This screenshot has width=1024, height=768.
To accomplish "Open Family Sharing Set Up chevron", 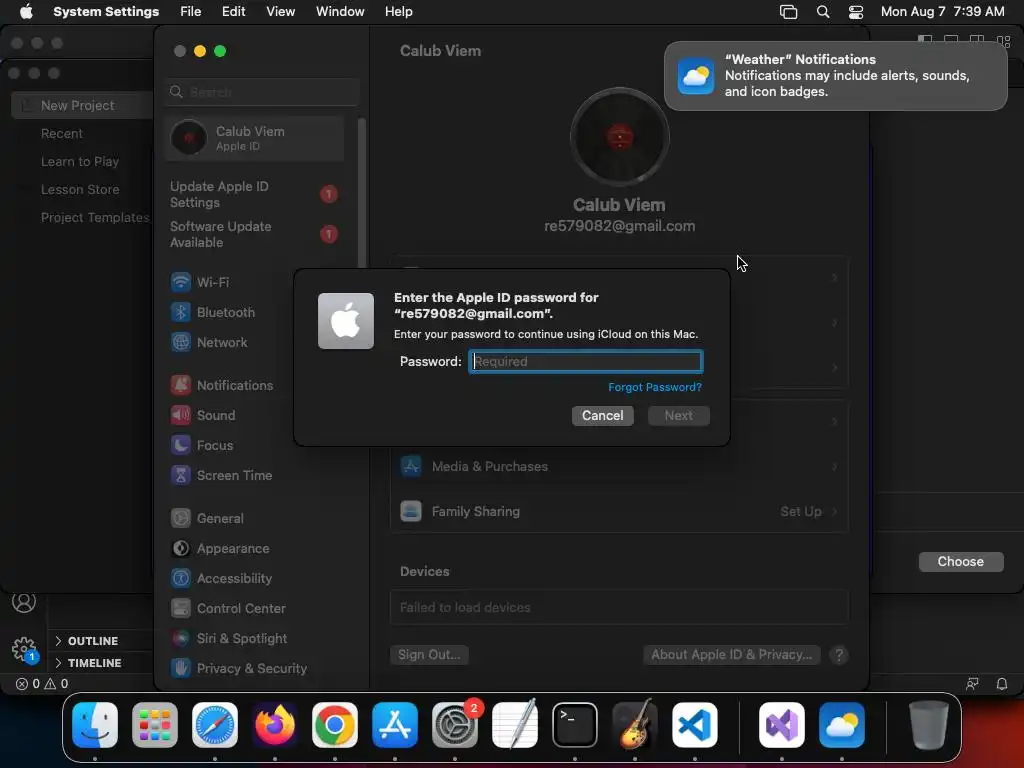I will pyautogui.click(x=835, y=511).
